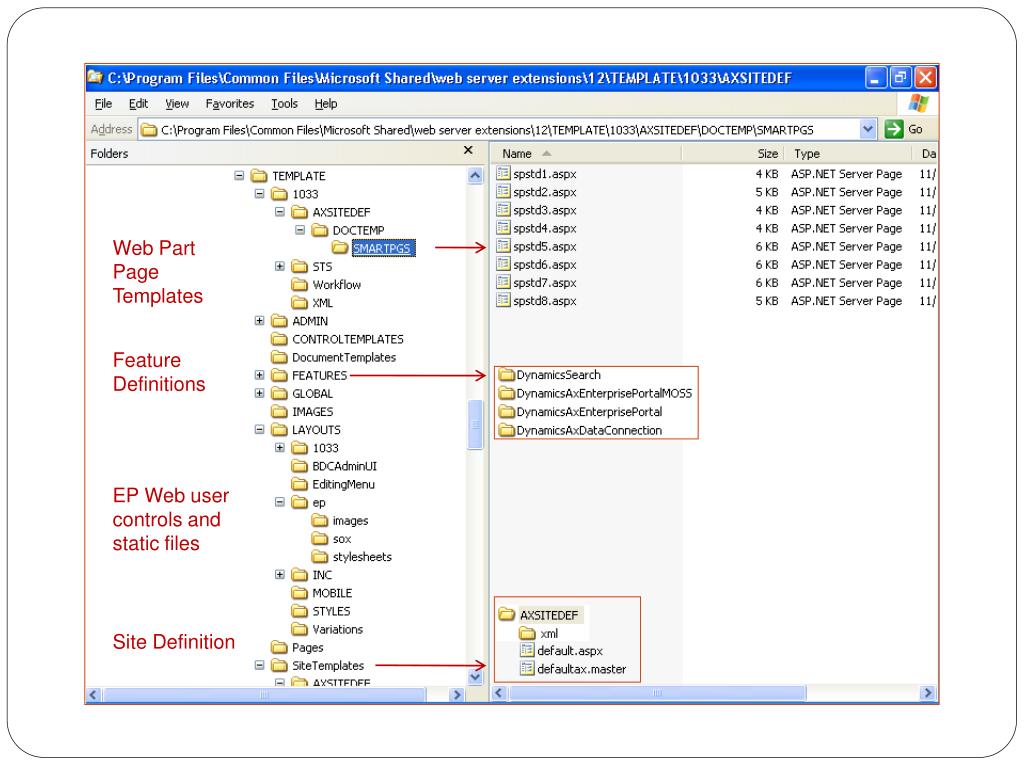The width and height of the screenshot is (1024, 768).
Task: Click the uppercase IMAGES folder icon
Action: 280,411
